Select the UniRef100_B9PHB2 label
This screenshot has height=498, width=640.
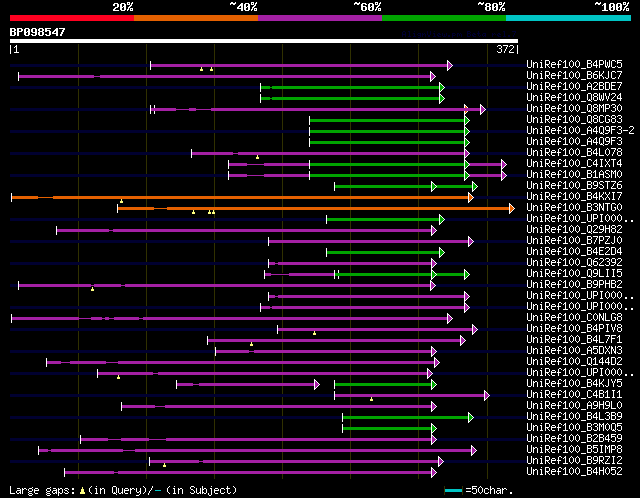coord(574,285)
